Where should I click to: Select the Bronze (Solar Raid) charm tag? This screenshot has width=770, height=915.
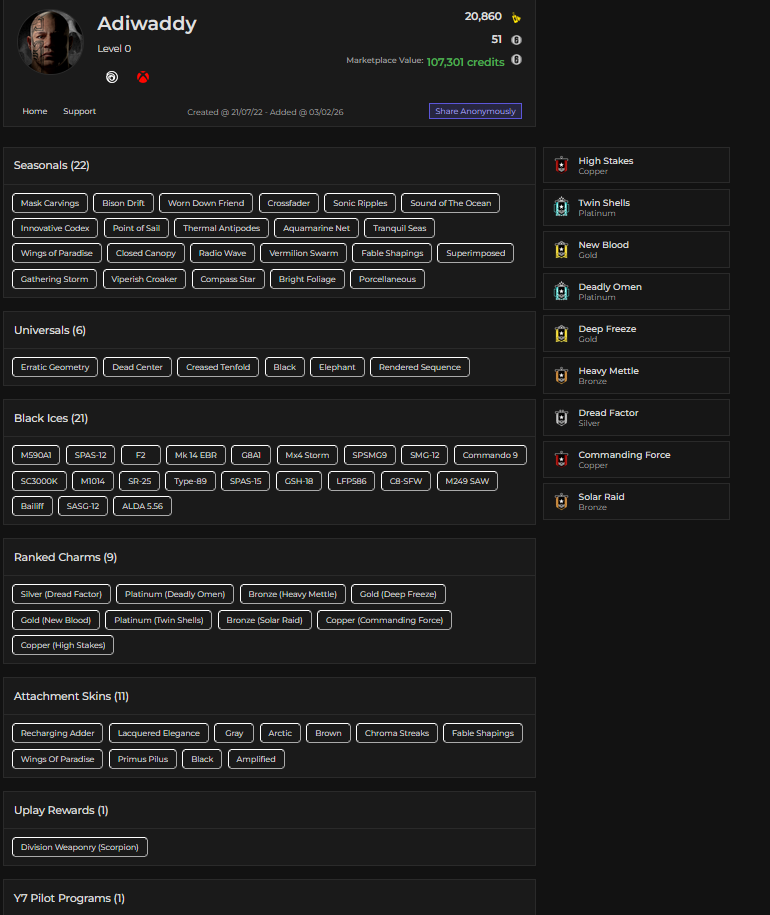(x=264, y=620)
